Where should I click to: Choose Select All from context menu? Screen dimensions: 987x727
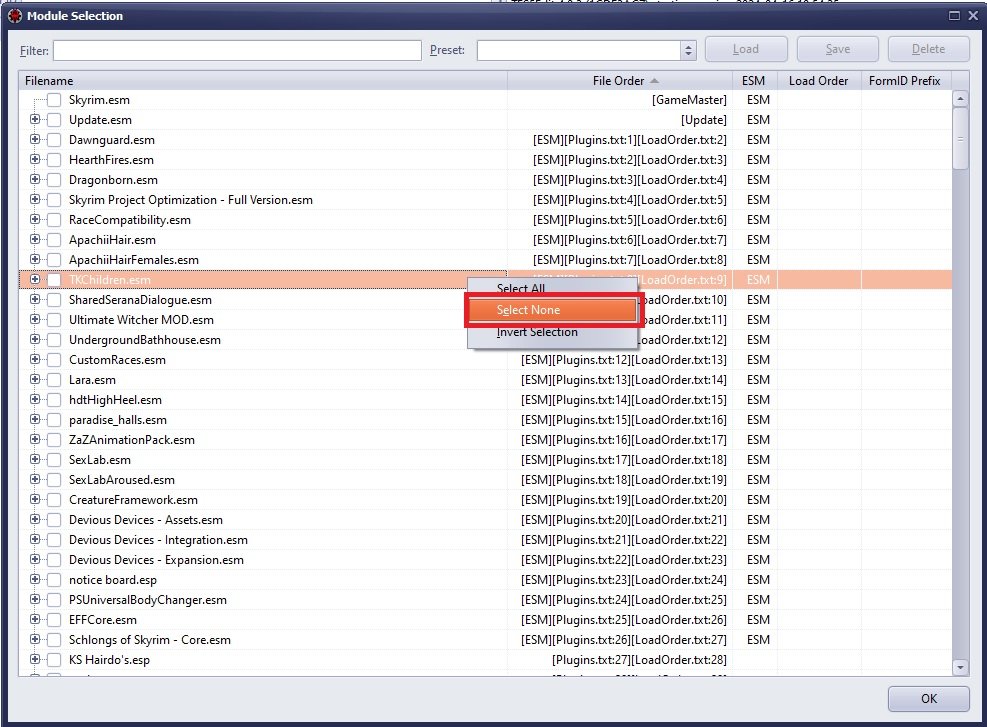[x=521, y=289]
